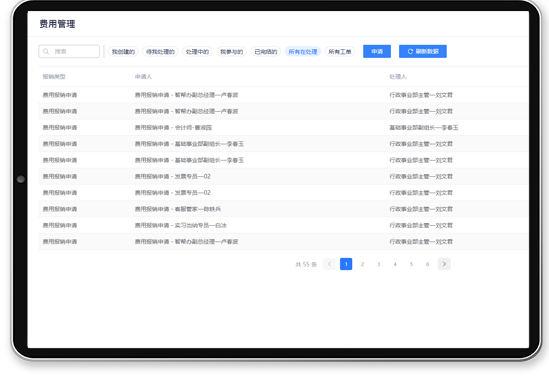Screen dimensions: 549x379
Task: Open the row with 客服管家 applicant
Action: tap(283, 209)
